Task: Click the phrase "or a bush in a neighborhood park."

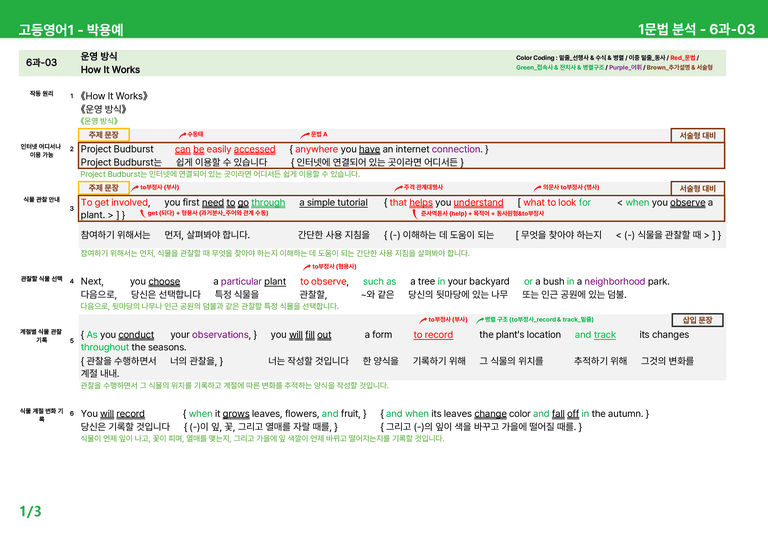Action: [x=597, y=282]
